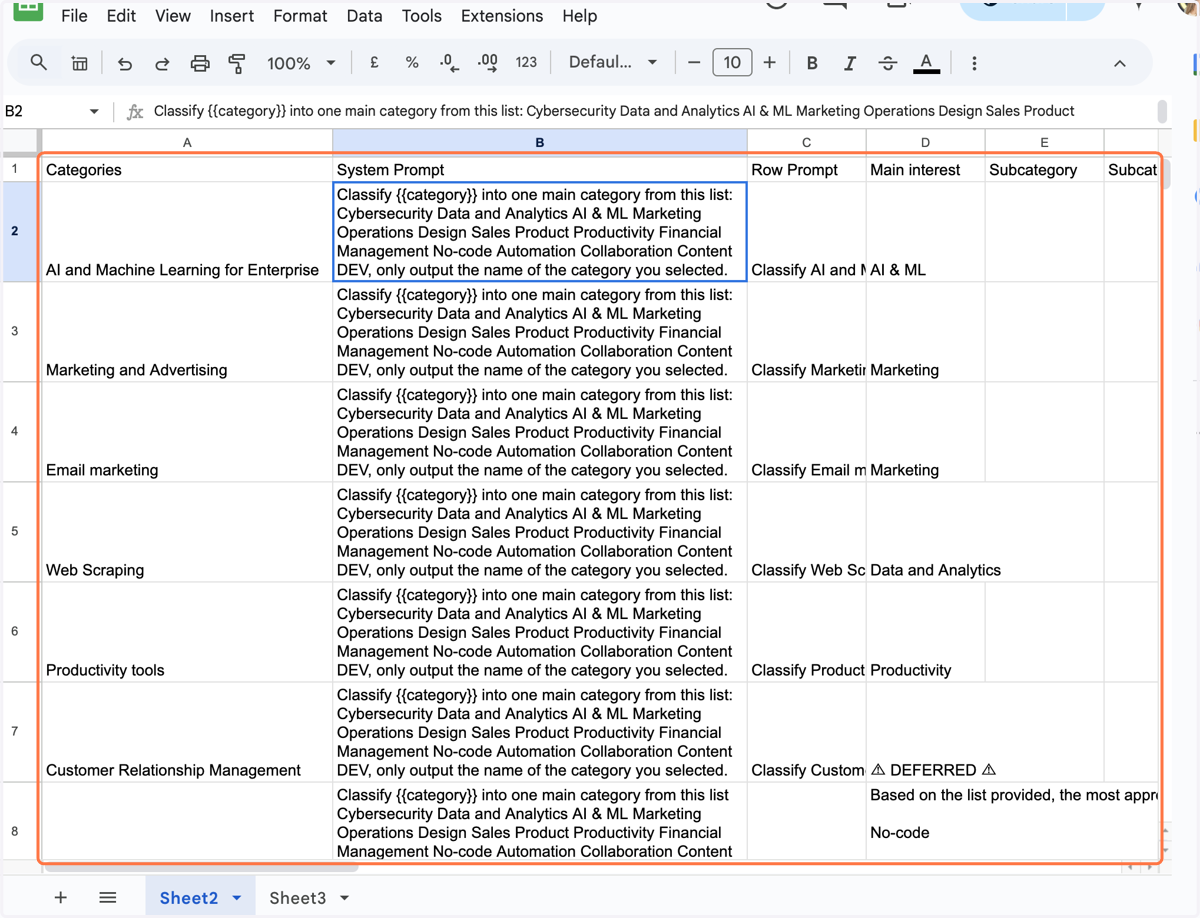Screen dimensions: 1200x918
Task: Open the text color picker
Action: [x=926, y=63]
